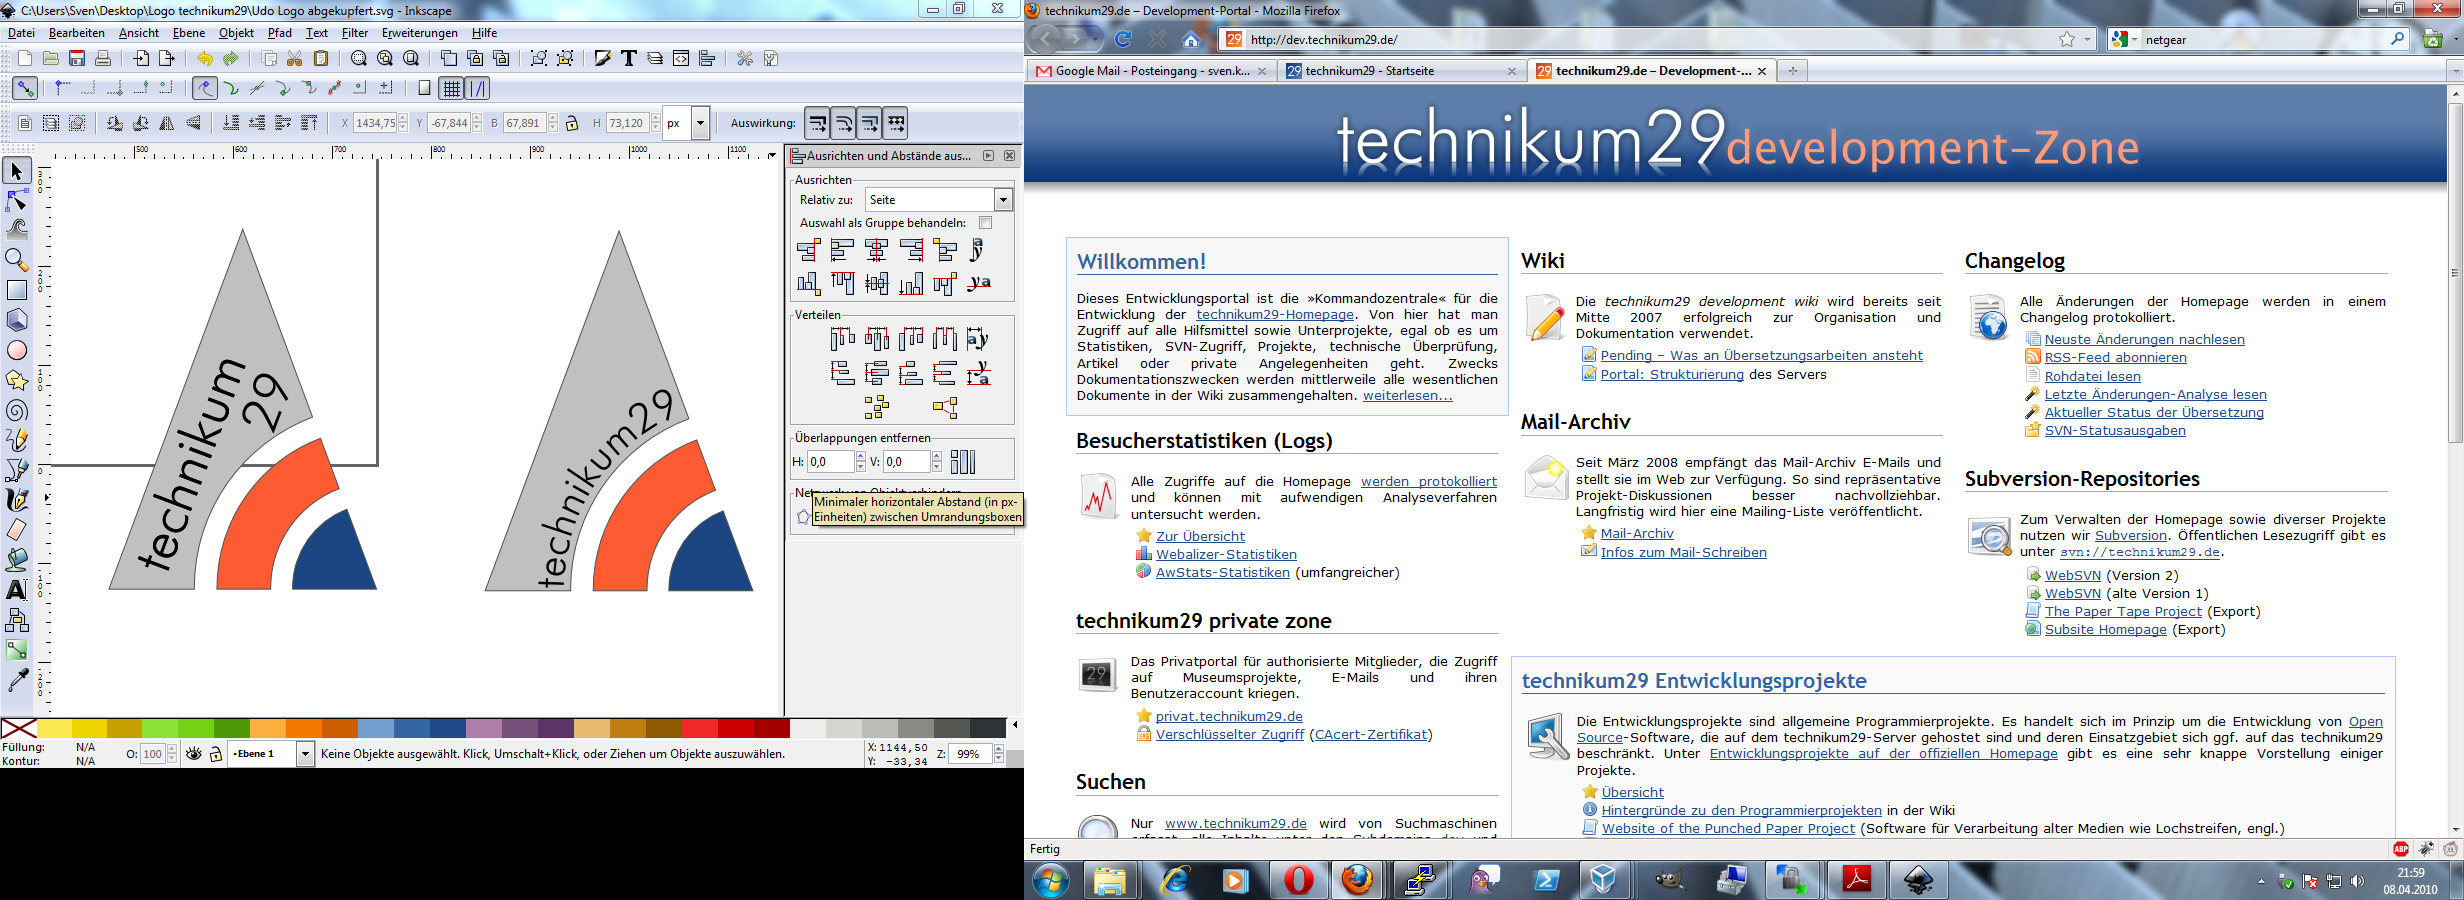Select the Spiral tool
Image resolution: width=2464 pixels, height=900 pixels.
coord(17,410)
